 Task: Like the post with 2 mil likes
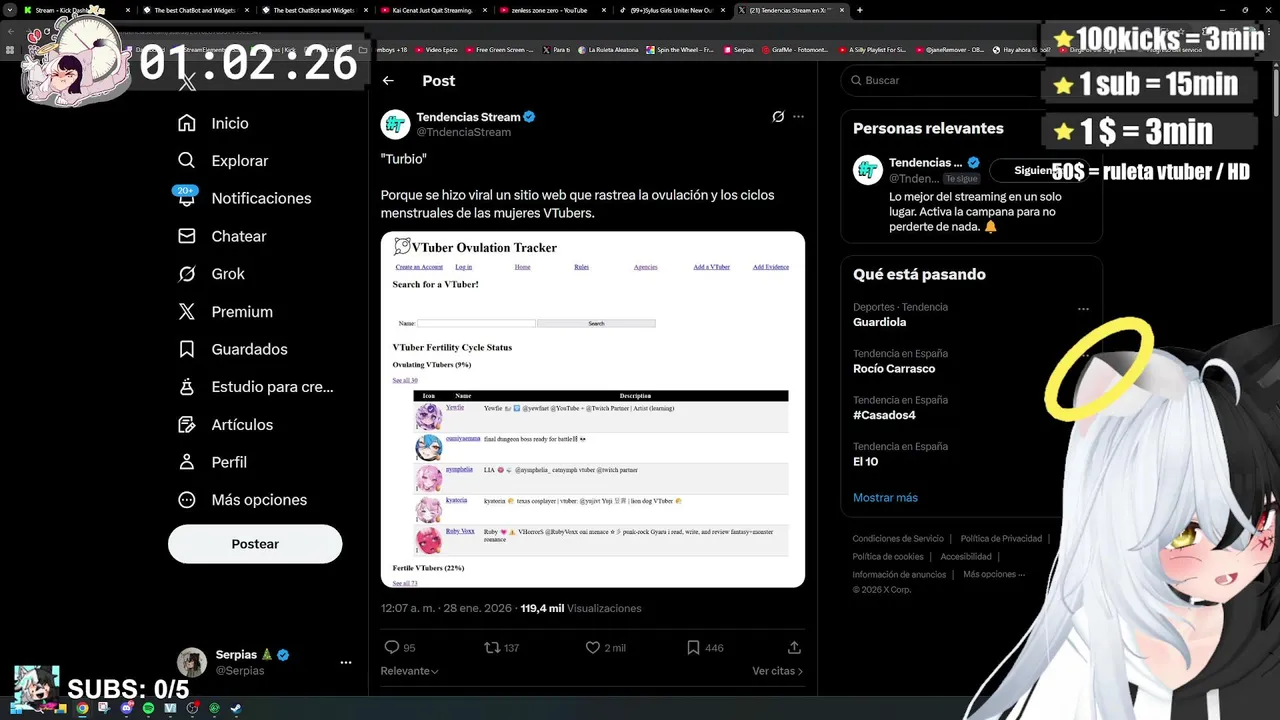point(606,648)
